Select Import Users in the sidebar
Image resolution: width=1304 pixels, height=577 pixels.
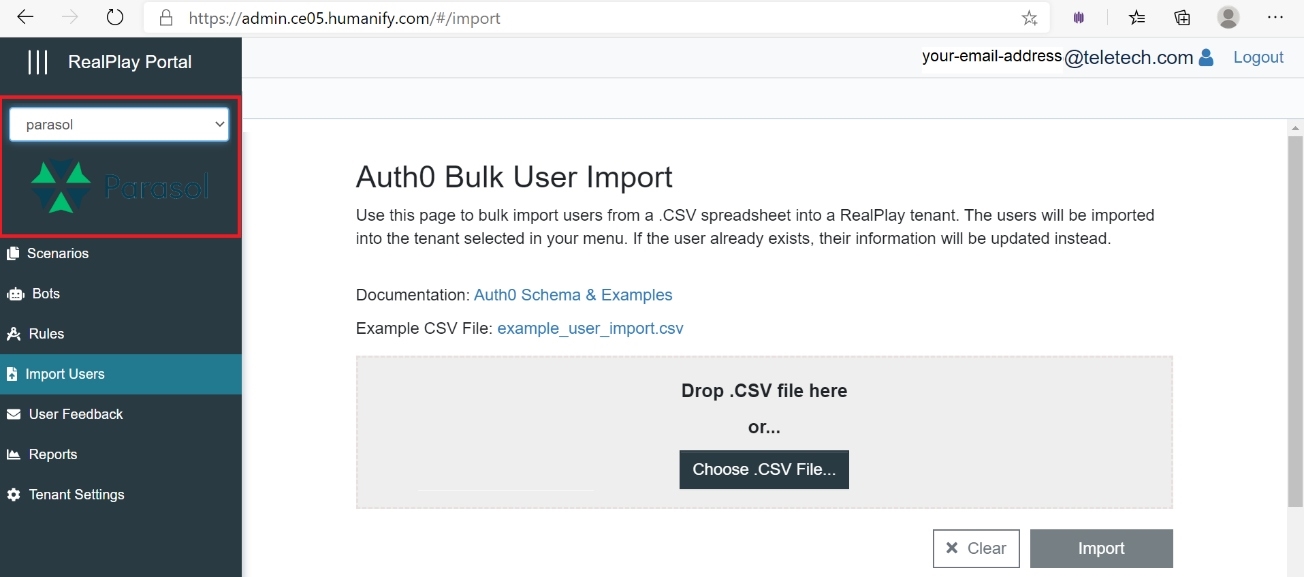(65, 374)
